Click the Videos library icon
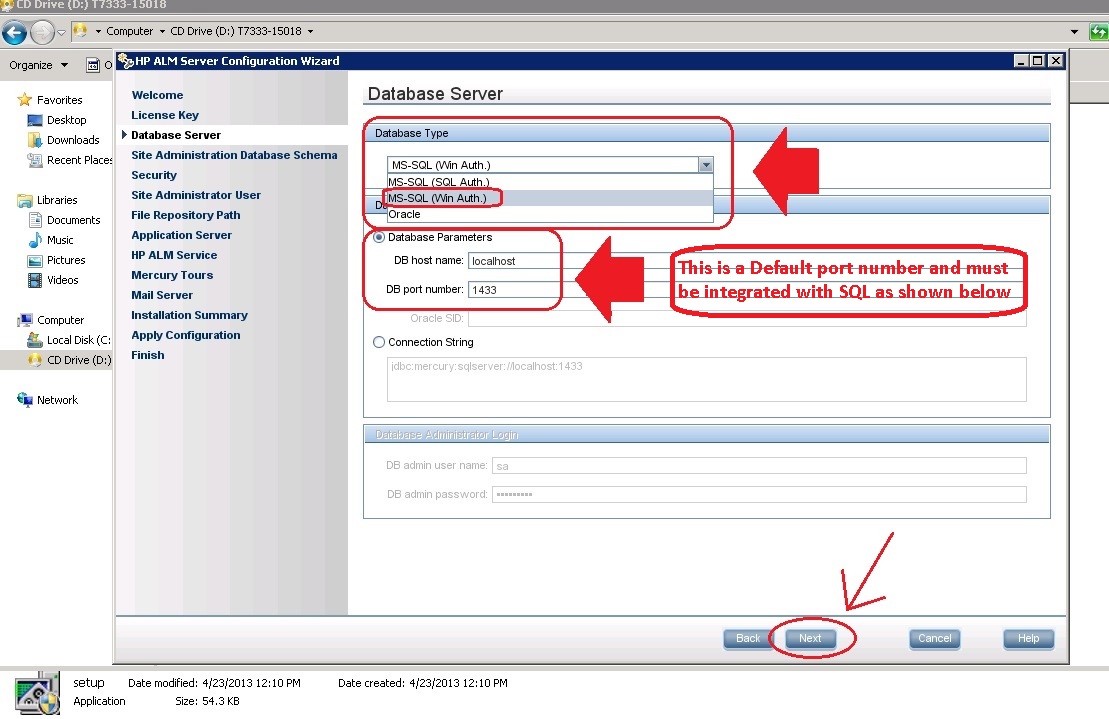 coord(35,280)
